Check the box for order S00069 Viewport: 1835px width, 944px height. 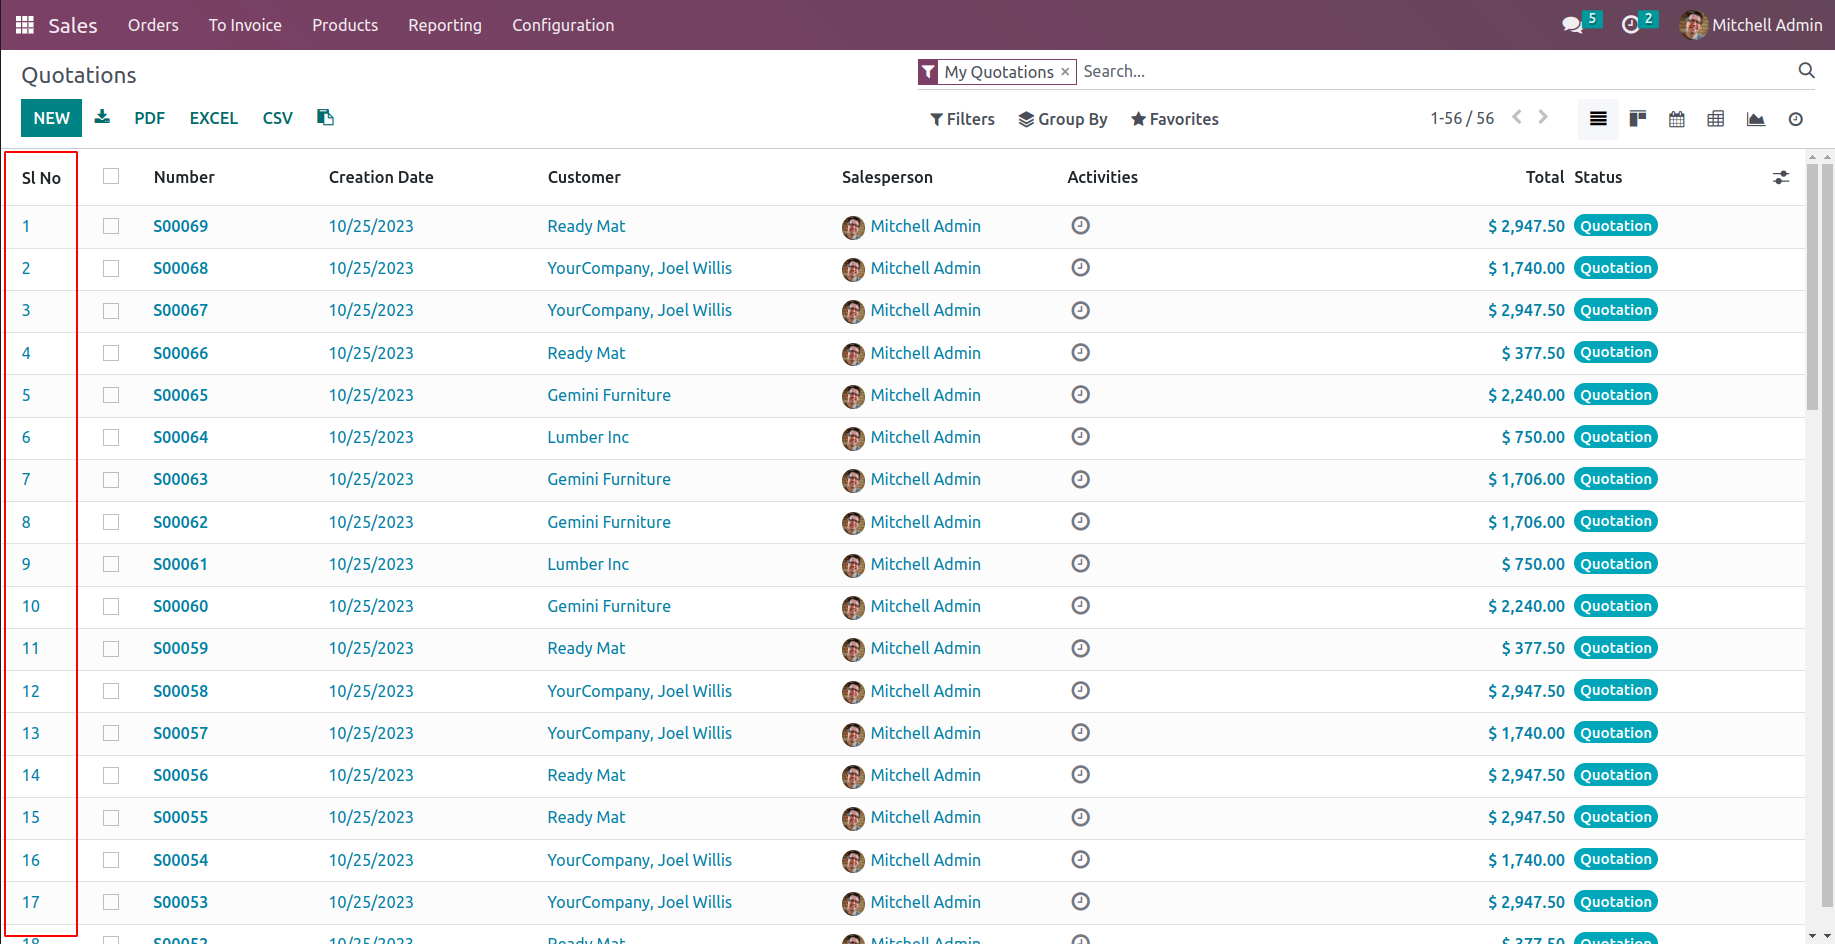(111, 226)
